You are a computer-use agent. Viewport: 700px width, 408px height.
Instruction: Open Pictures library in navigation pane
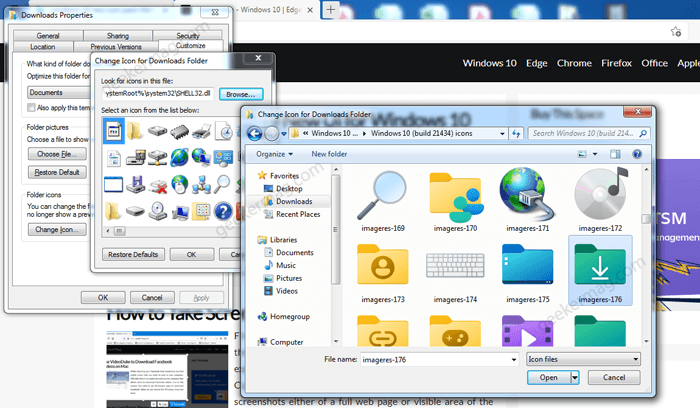pos(283,278)
